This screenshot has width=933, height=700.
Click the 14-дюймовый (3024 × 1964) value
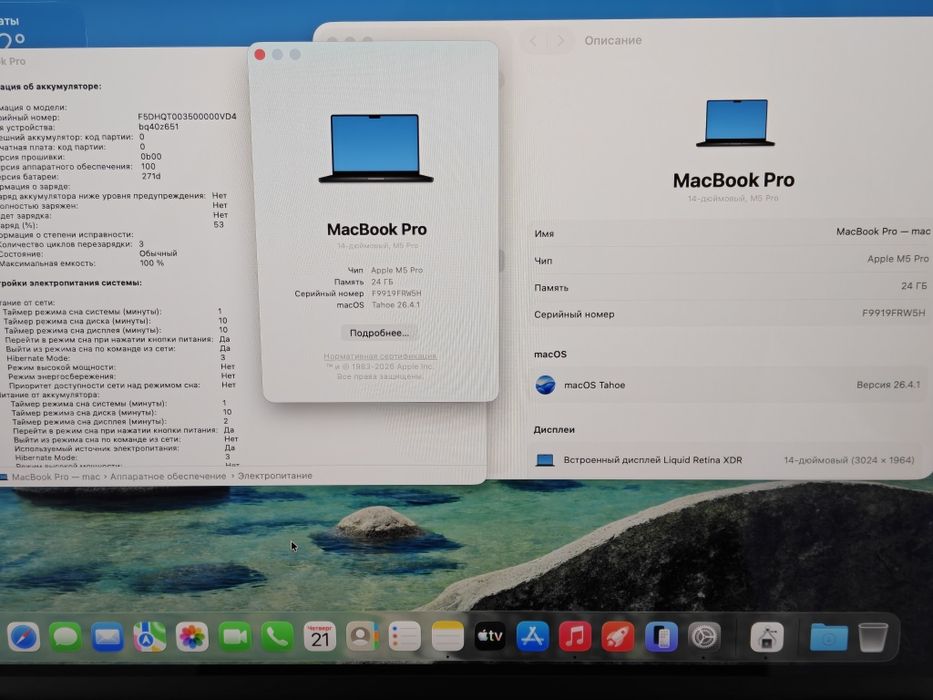(x=849, y=460)
